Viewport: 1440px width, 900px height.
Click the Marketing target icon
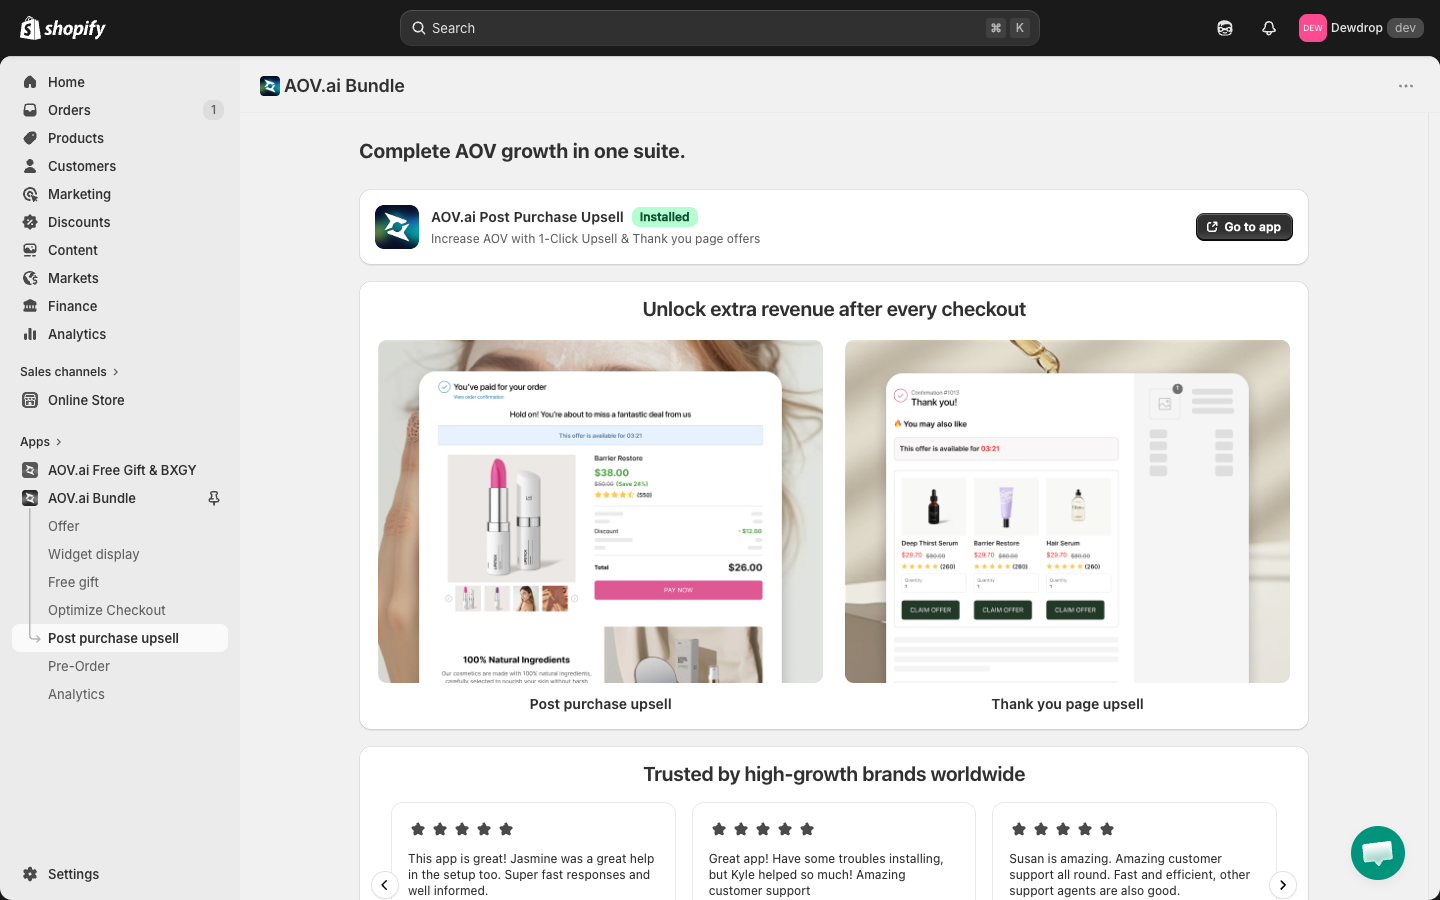(30, 194)
